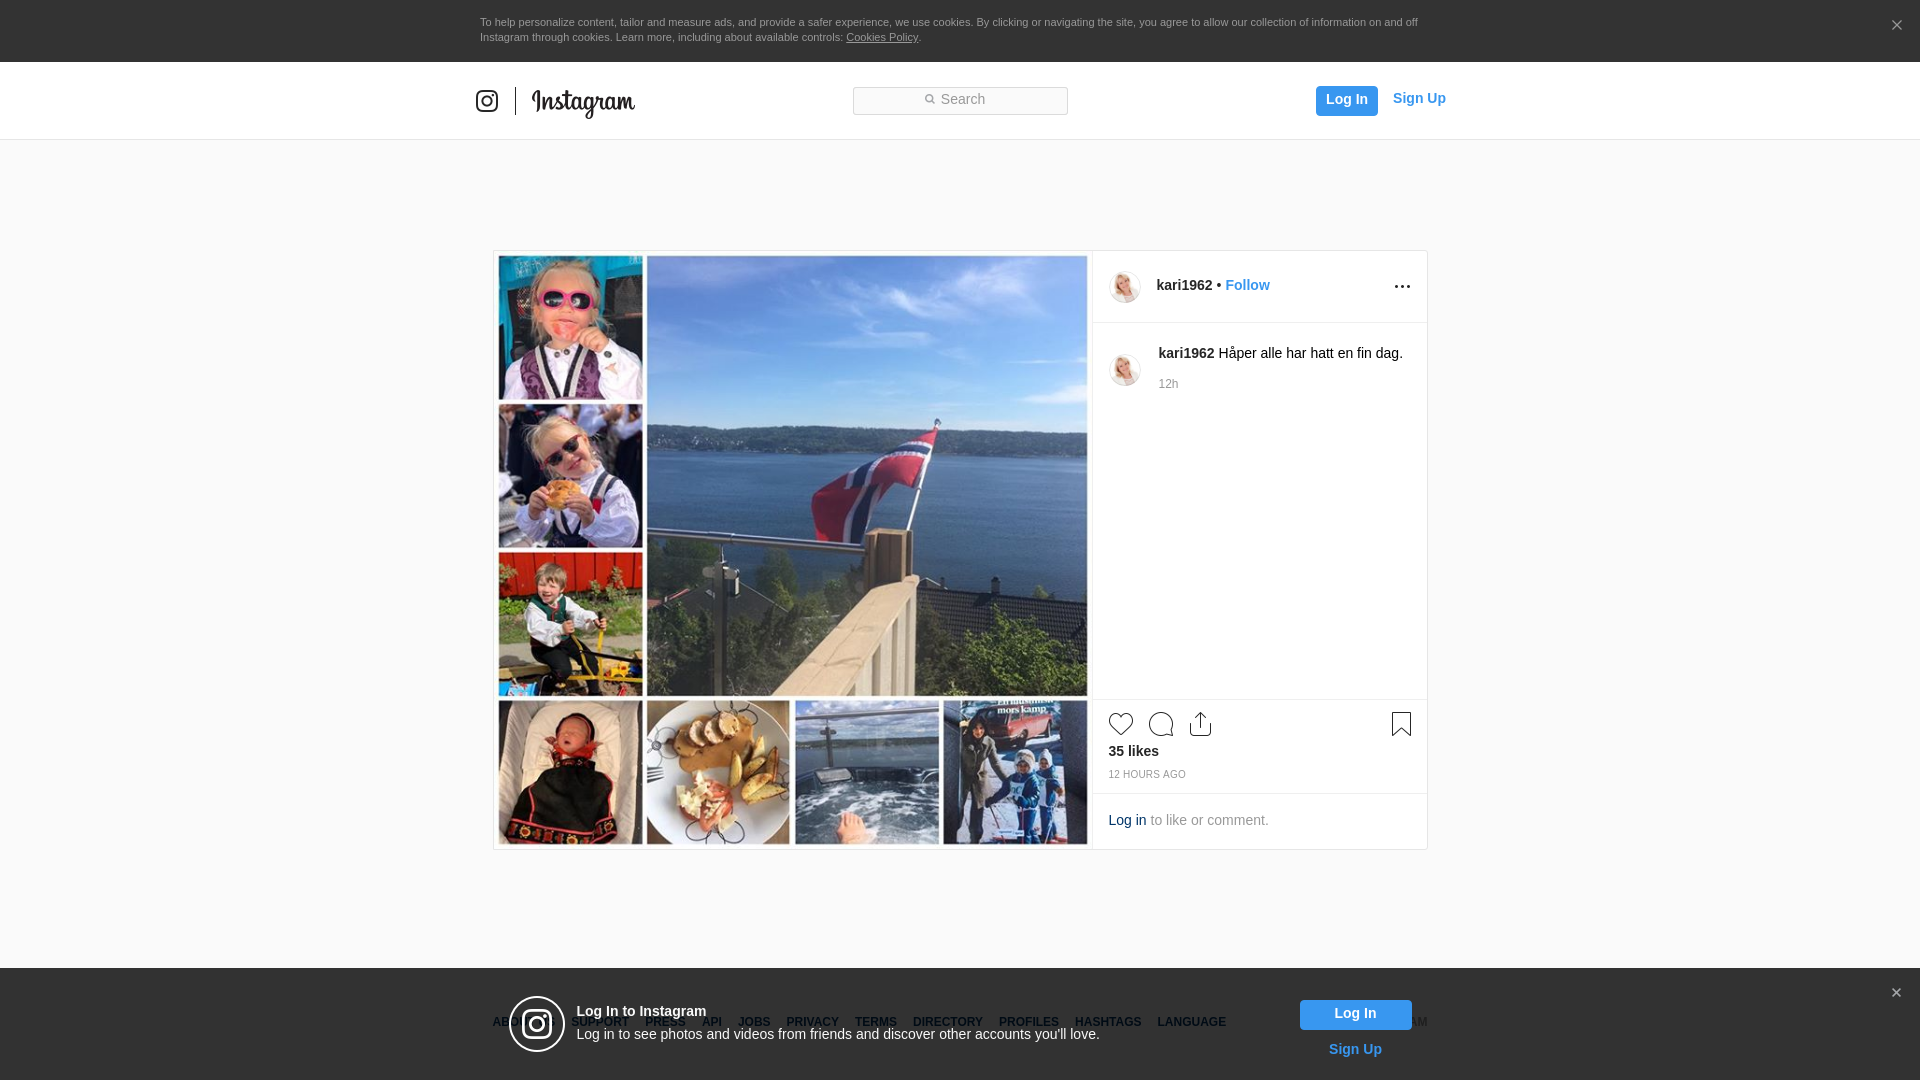View the 35 likes list
This screenshot has width=1920, height=1080.
tap(1133, 751)
